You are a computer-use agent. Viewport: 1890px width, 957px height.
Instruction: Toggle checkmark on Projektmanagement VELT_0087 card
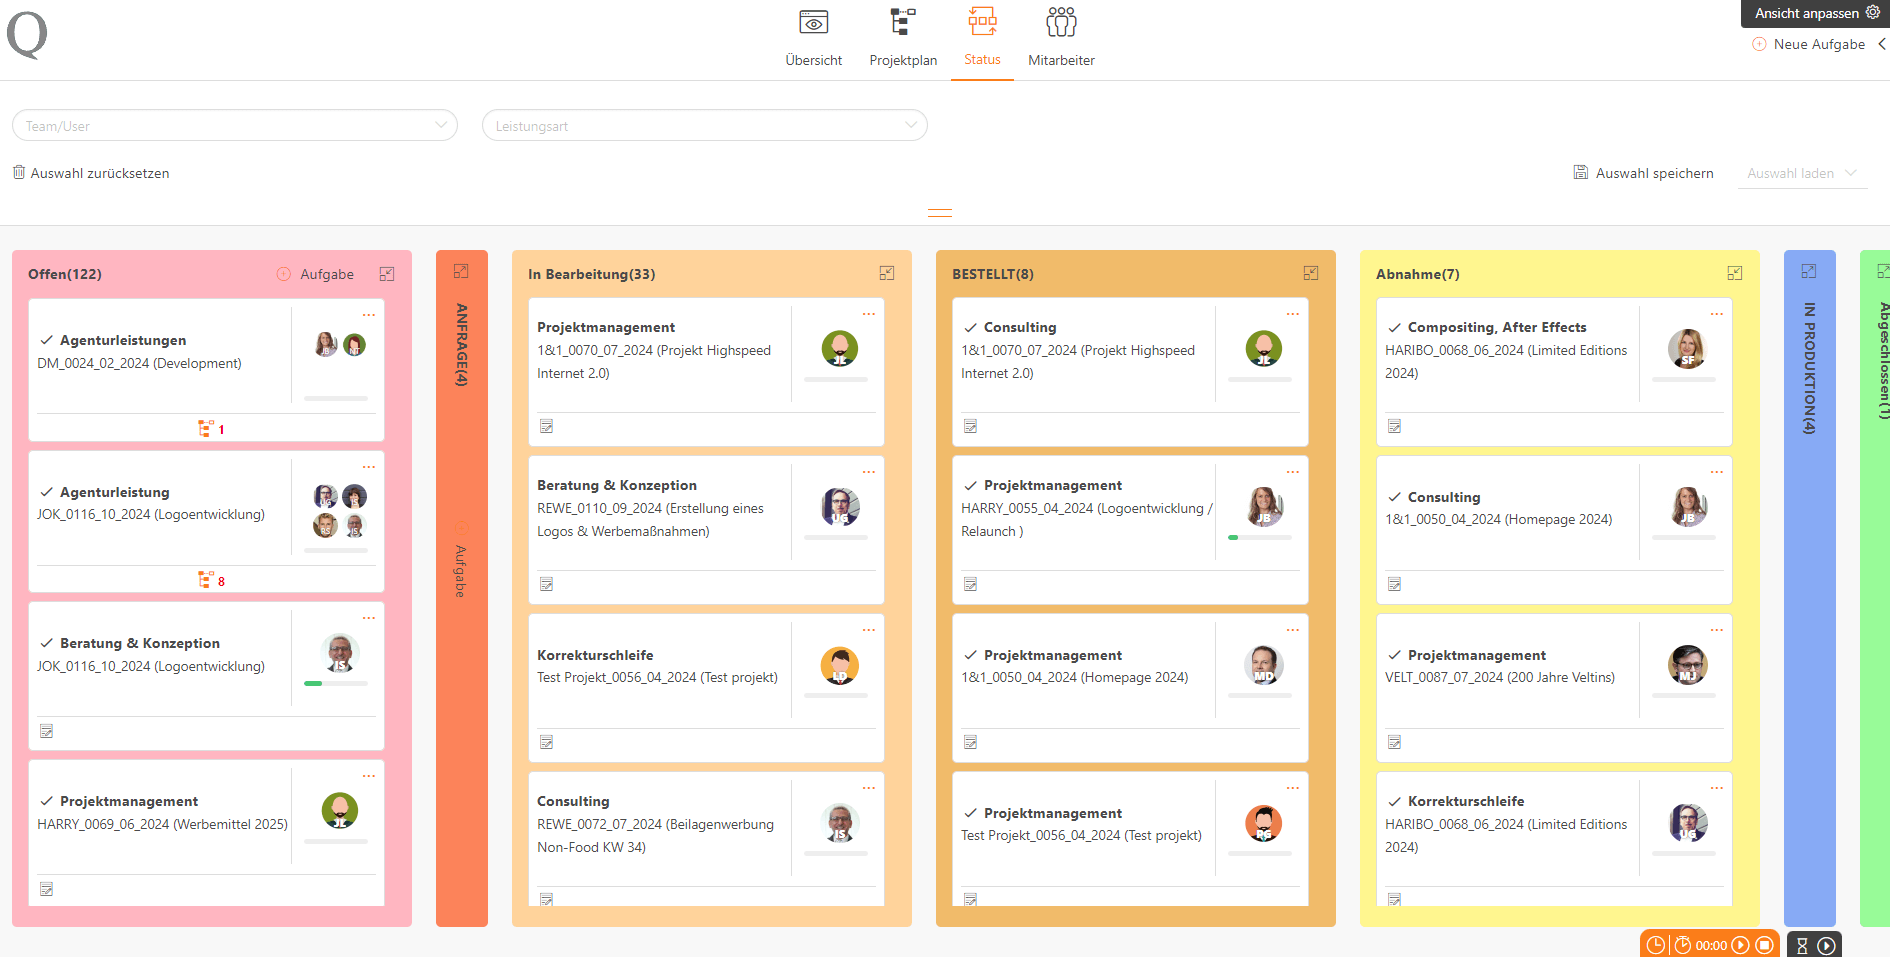[1394, 655]
